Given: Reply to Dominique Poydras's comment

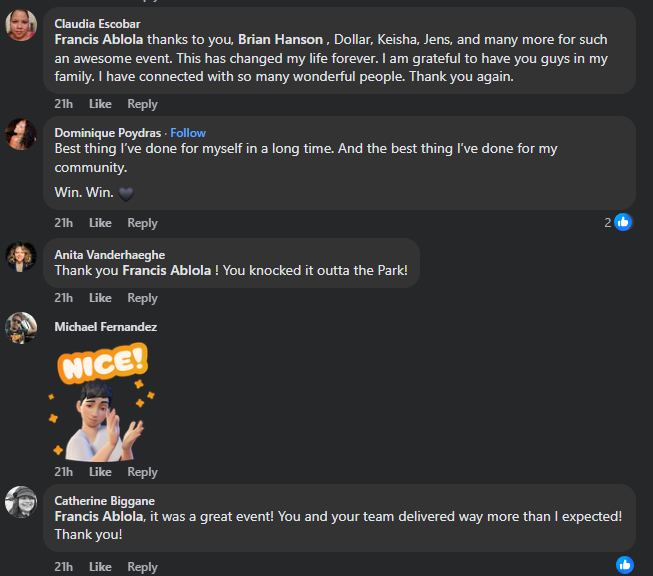Looking at the screenshot, I should coord(142,223).
